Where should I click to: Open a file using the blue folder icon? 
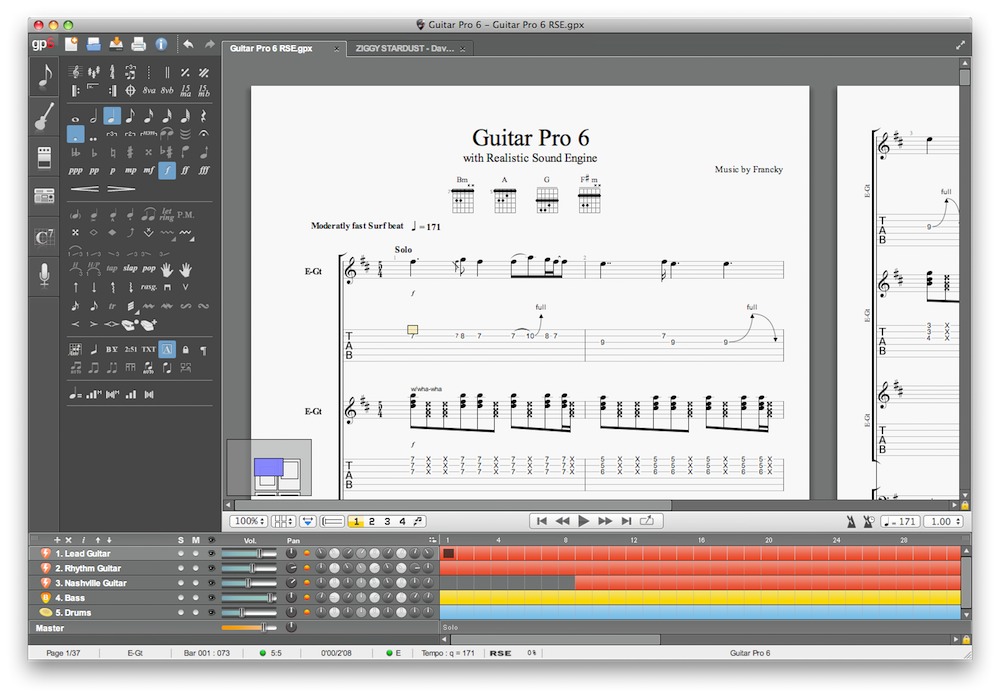click(94, 44)
